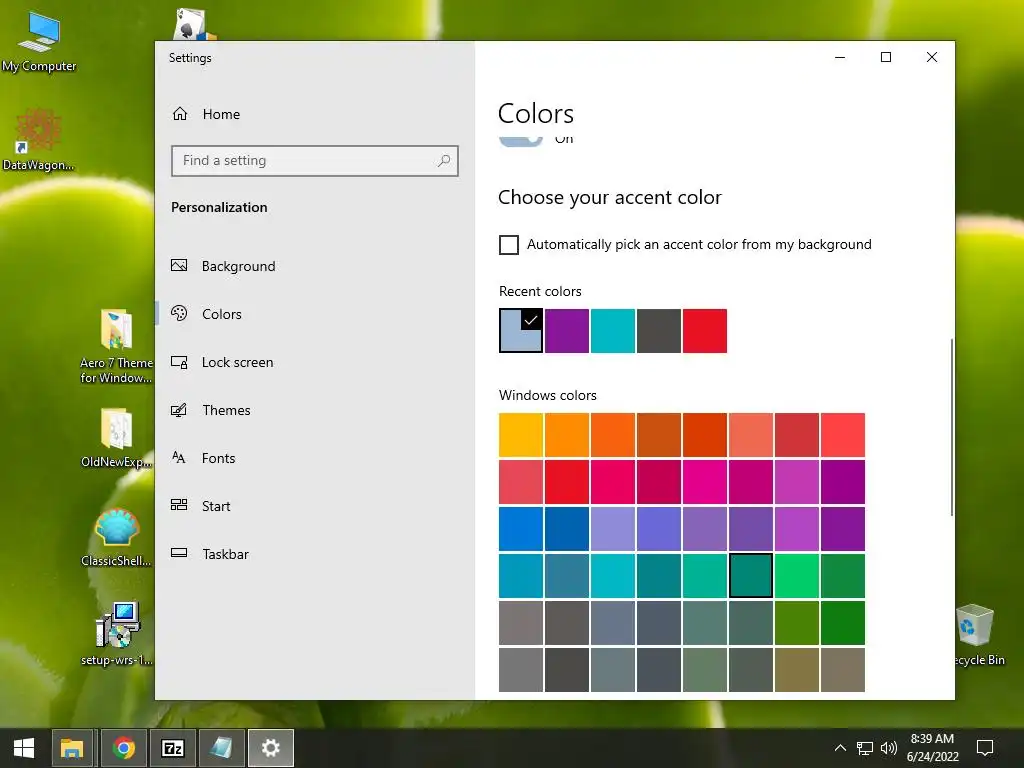Toggle the partially visible On switch
Screen dimensions: 1024x768
(x=520, y=140)
